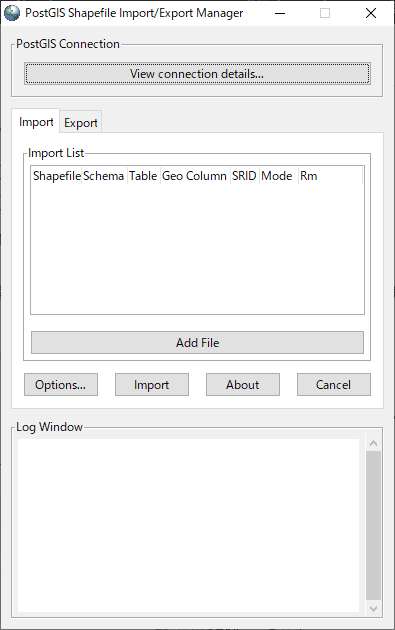Screen dimensions: 395x630
Task: Click the Log Window scroll down arrow
Action: (x=373, y=609)
